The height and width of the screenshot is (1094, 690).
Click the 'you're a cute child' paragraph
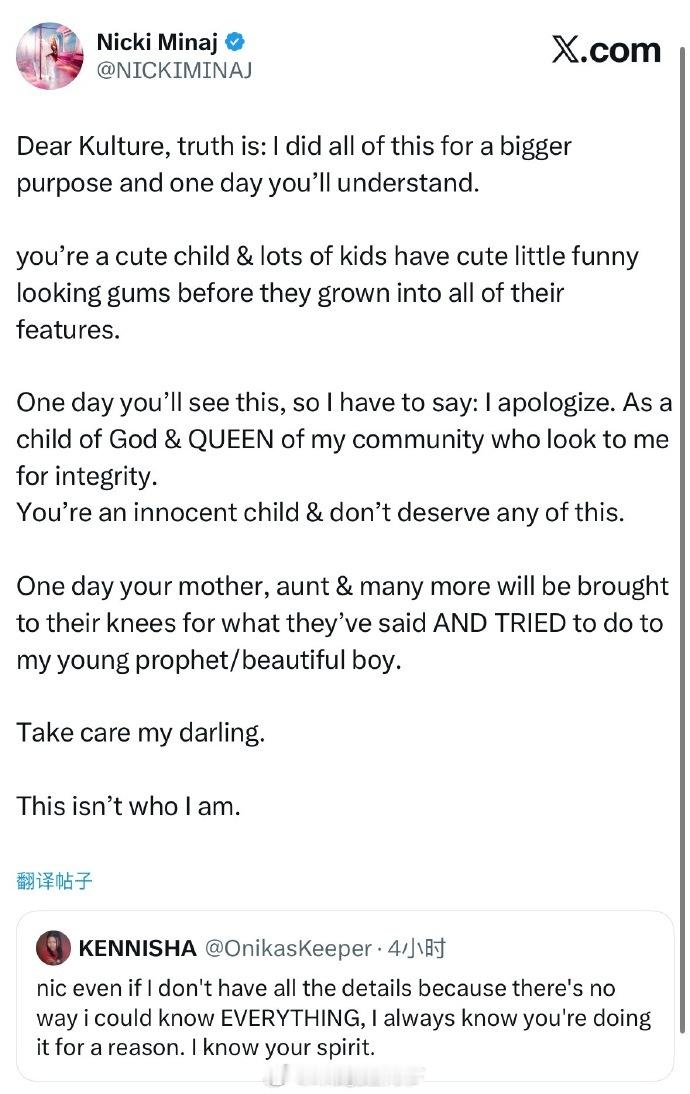pyautogui.click(x=327, y=293)
